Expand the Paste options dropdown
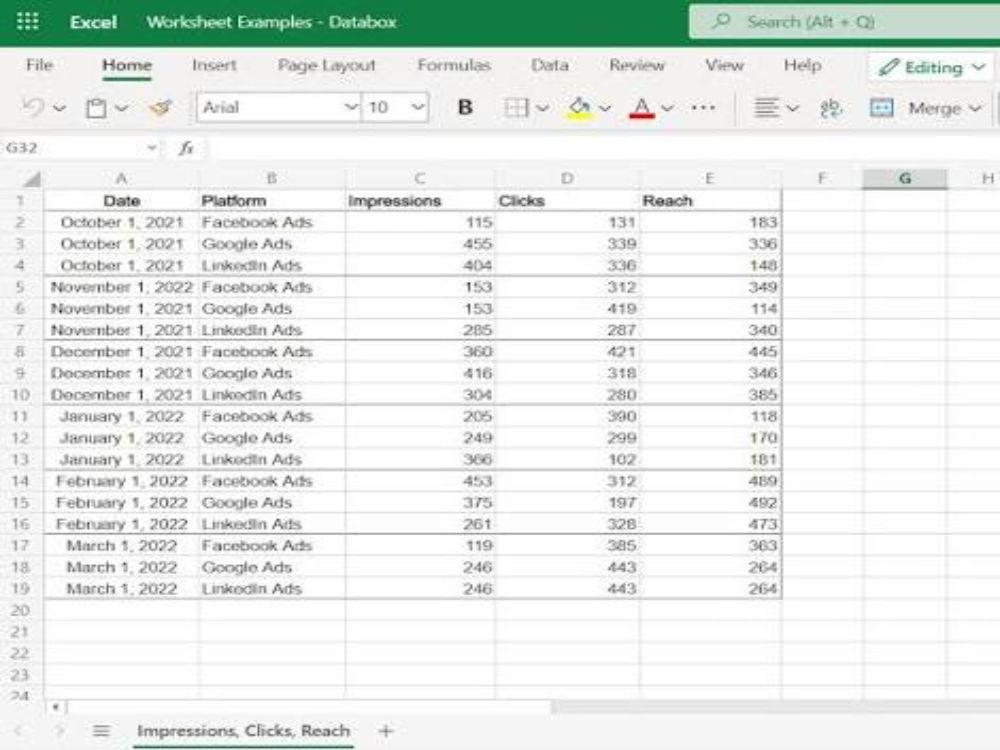Image resolution: width=1000 pixels, height=750 pixels. [121, 108]
